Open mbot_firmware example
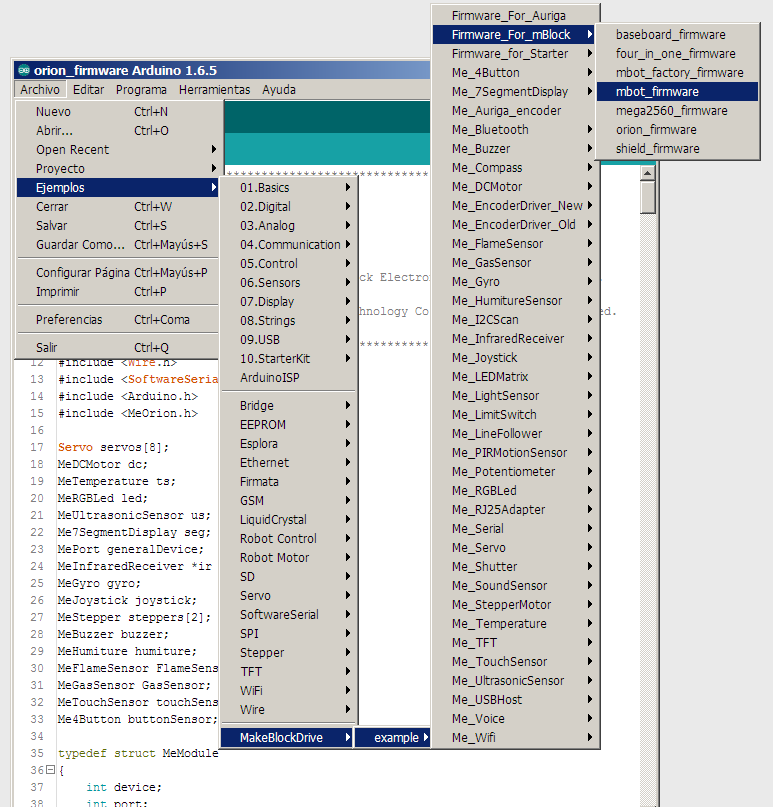Viewport: 773px width, 807px height. pyautogui.click(x=677, y=92)
